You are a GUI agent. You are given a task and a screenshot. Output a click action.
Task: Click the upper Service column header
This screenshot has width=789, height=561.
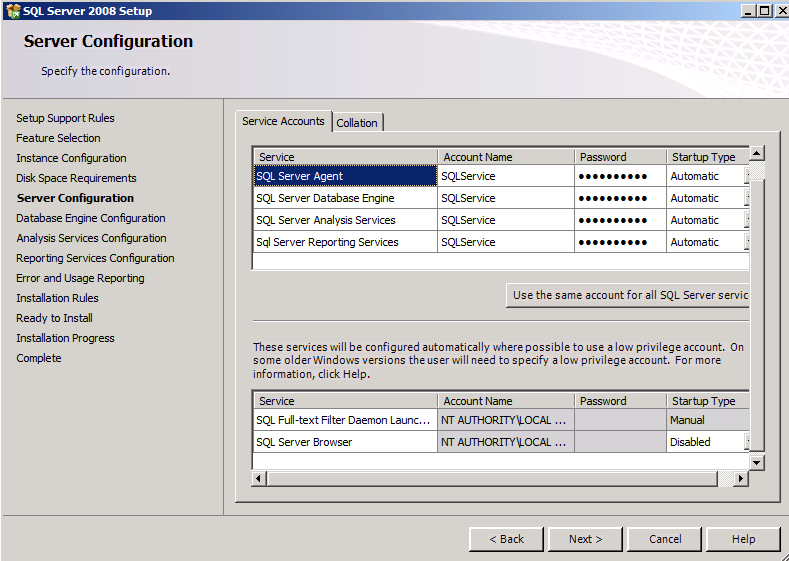346,157
